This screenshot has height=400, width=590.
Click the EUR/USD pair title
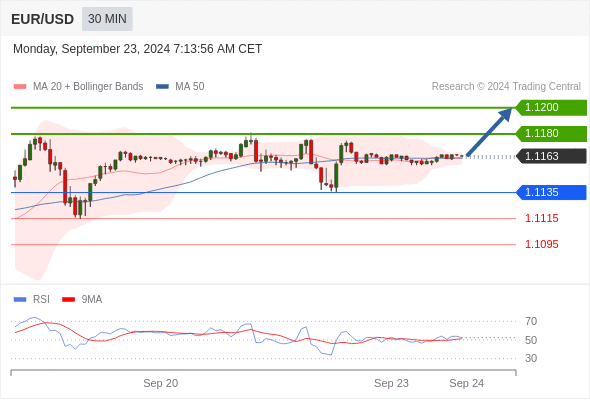43,19
